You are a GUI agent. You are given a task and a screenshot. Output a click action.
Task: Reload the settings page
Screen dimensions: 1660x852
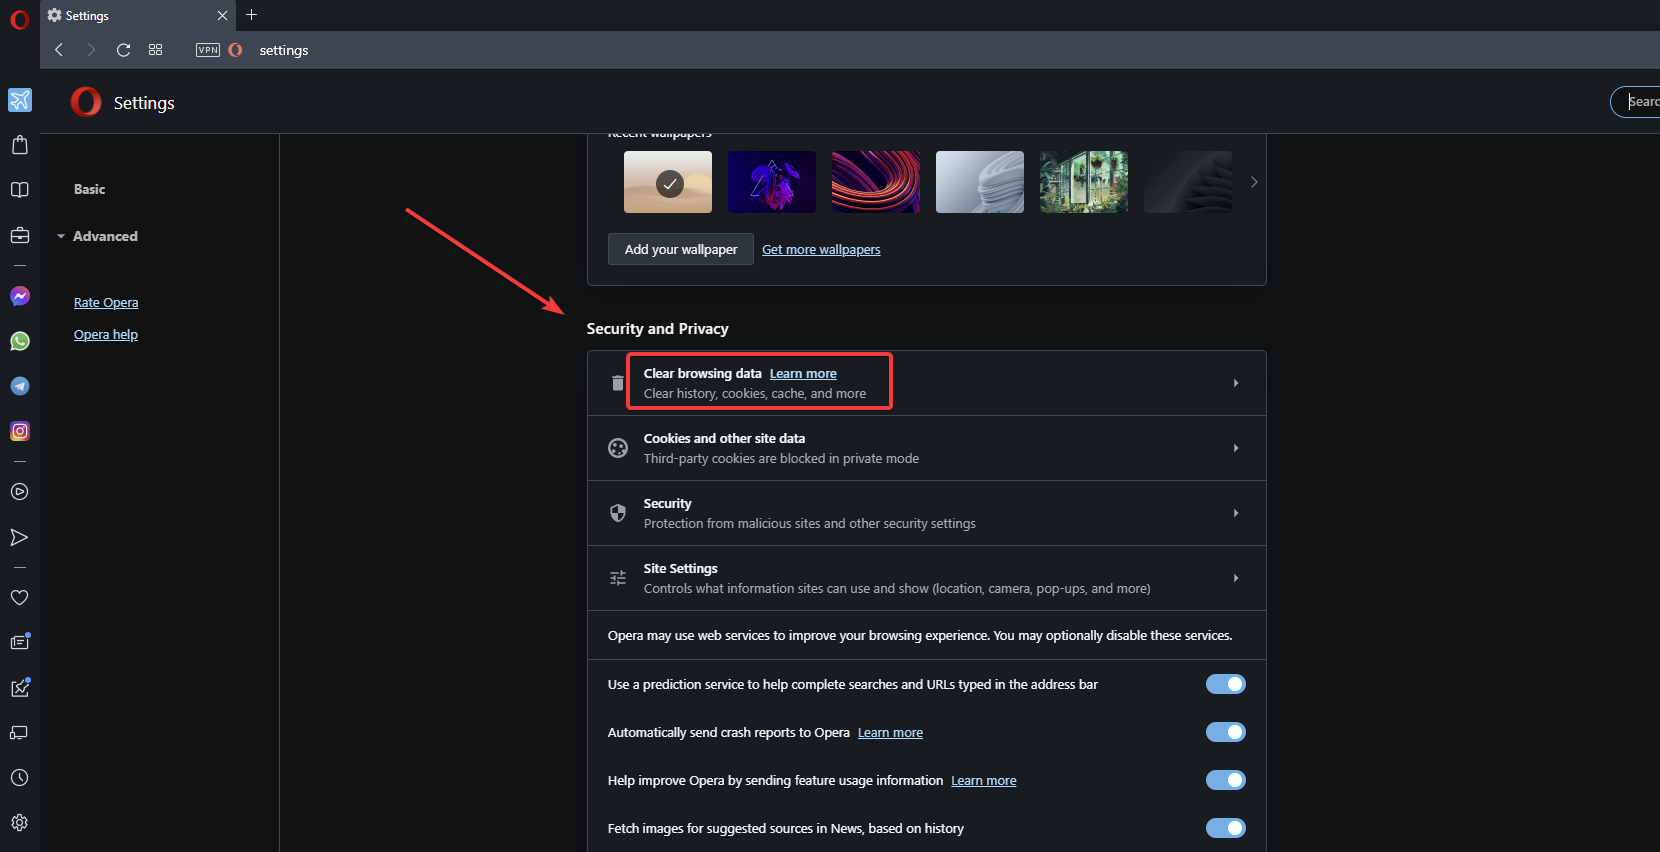click(x=123, y=50)
